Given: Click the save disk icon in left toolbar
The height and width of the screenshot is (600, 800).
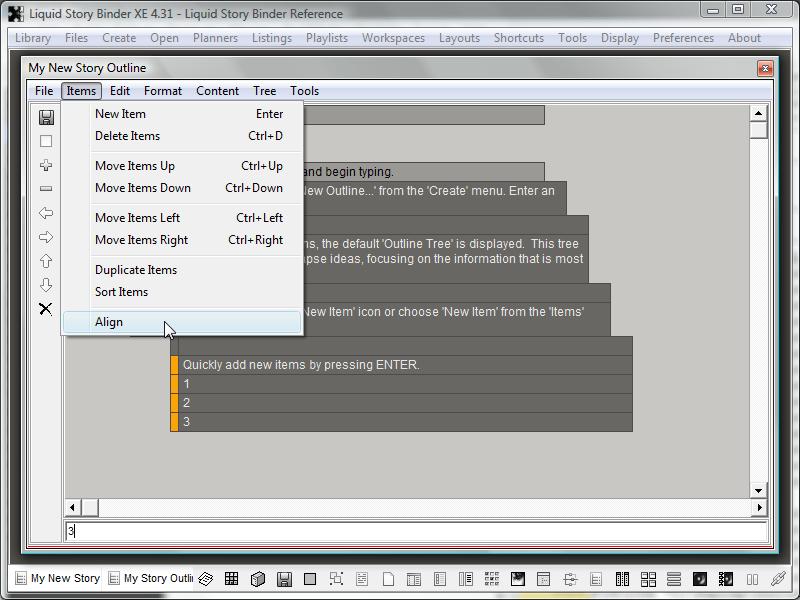Looking at the screenshot, I should click(x=46, y=117).
